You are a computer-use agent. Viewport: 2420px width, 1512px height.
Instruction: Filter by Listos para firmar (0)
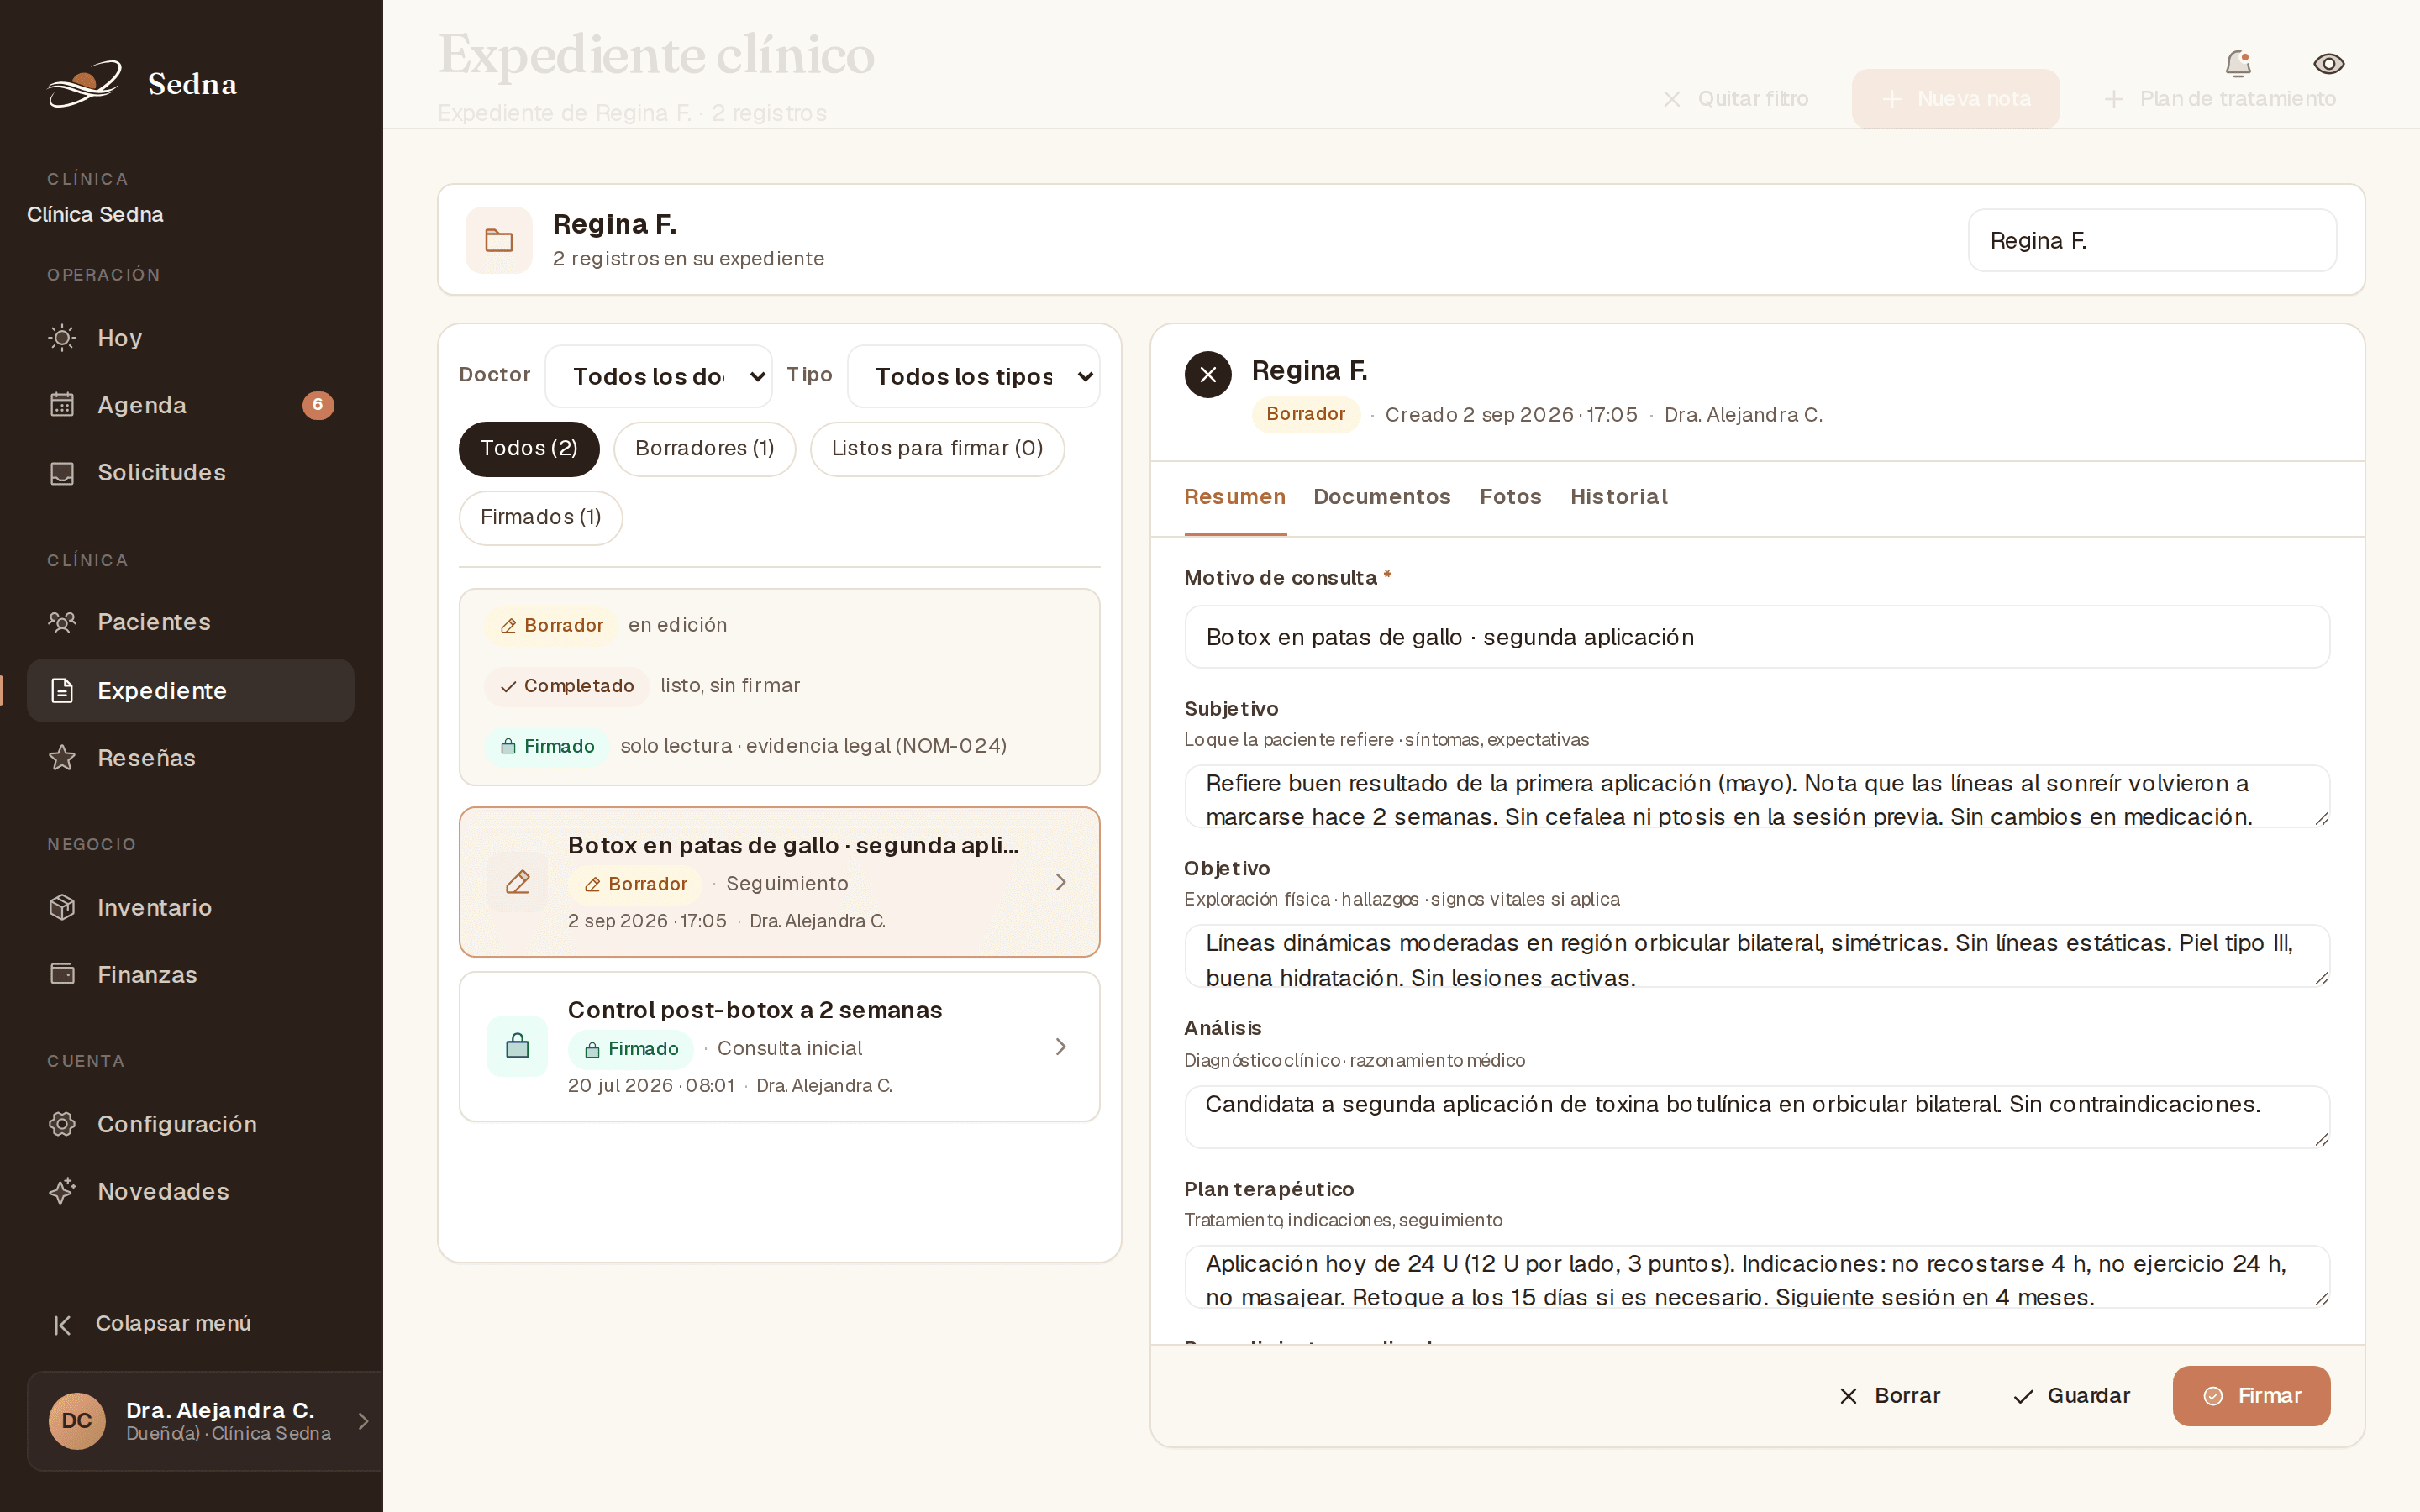click(x=937, y=449)
